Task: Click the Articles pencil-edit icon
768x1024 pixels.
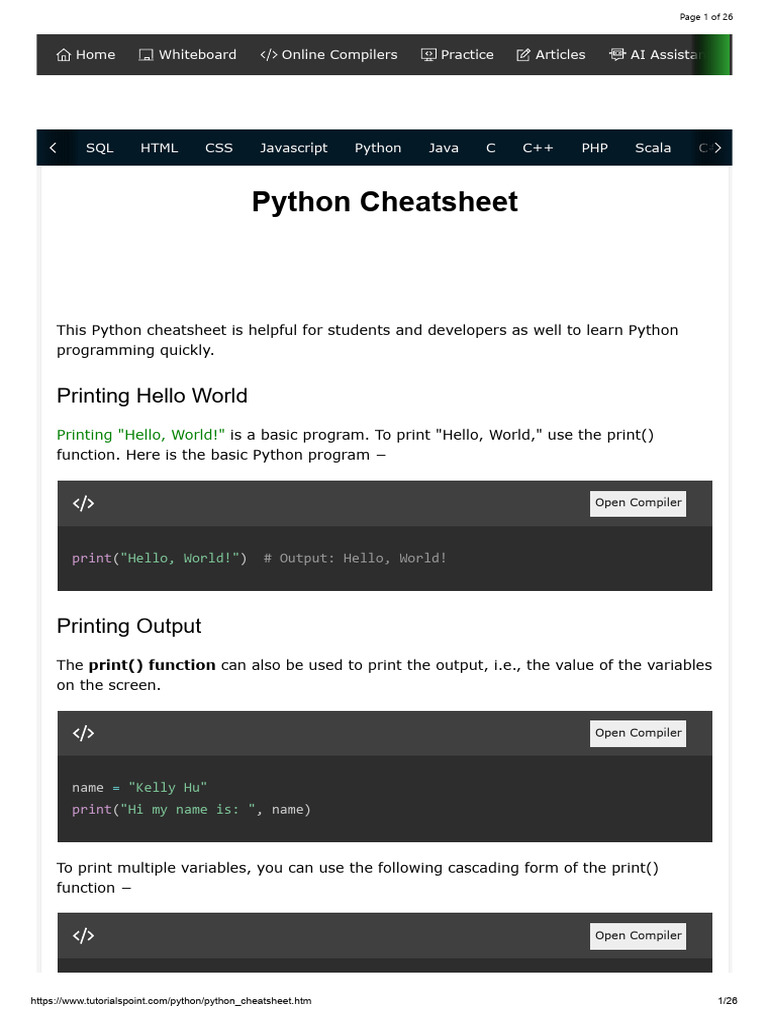Action: pyautogui.click(x=523, y=55)
